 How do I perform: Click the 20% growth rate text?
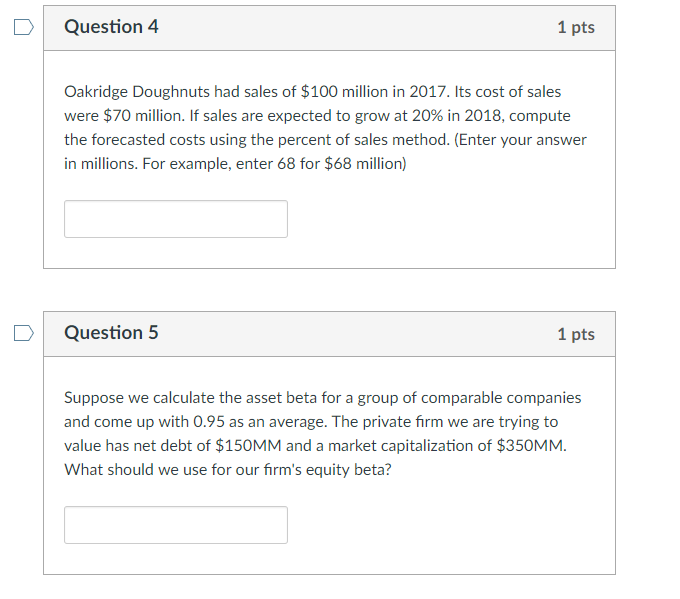428,116
